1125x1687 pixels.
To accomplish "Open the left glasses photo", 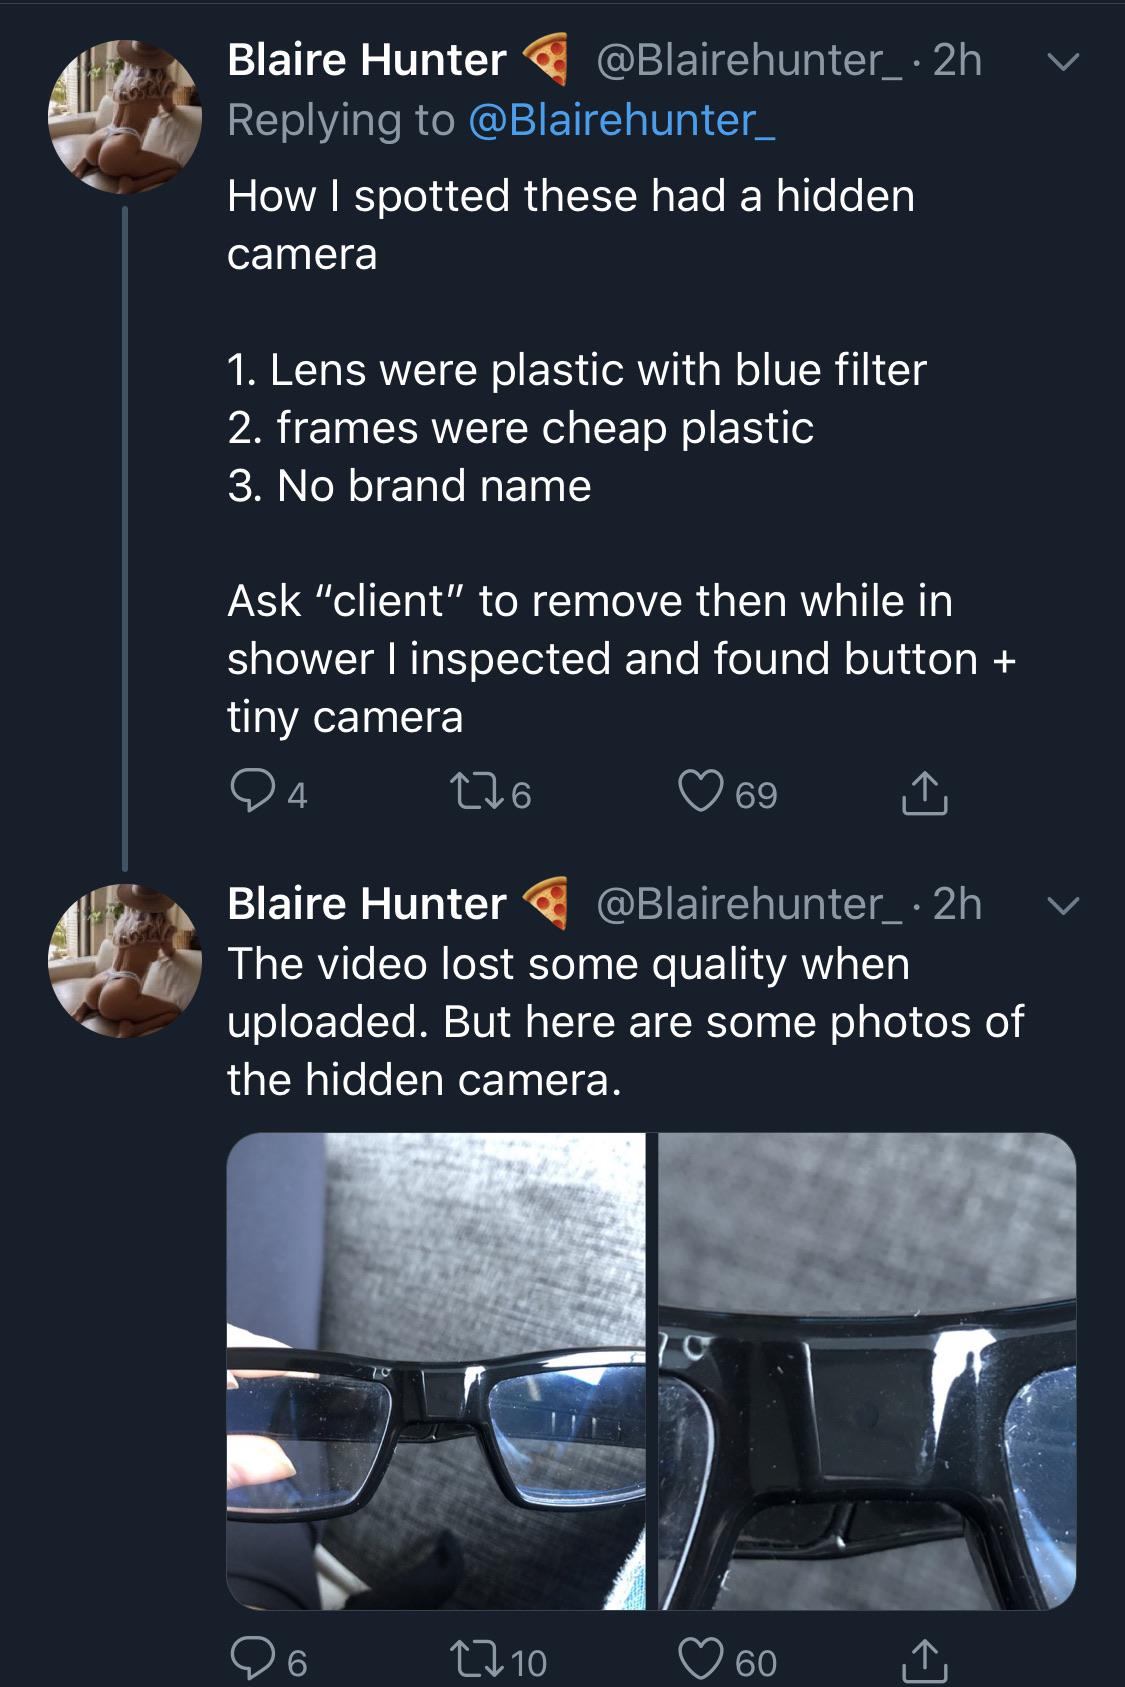I will tap(436, 1370).
